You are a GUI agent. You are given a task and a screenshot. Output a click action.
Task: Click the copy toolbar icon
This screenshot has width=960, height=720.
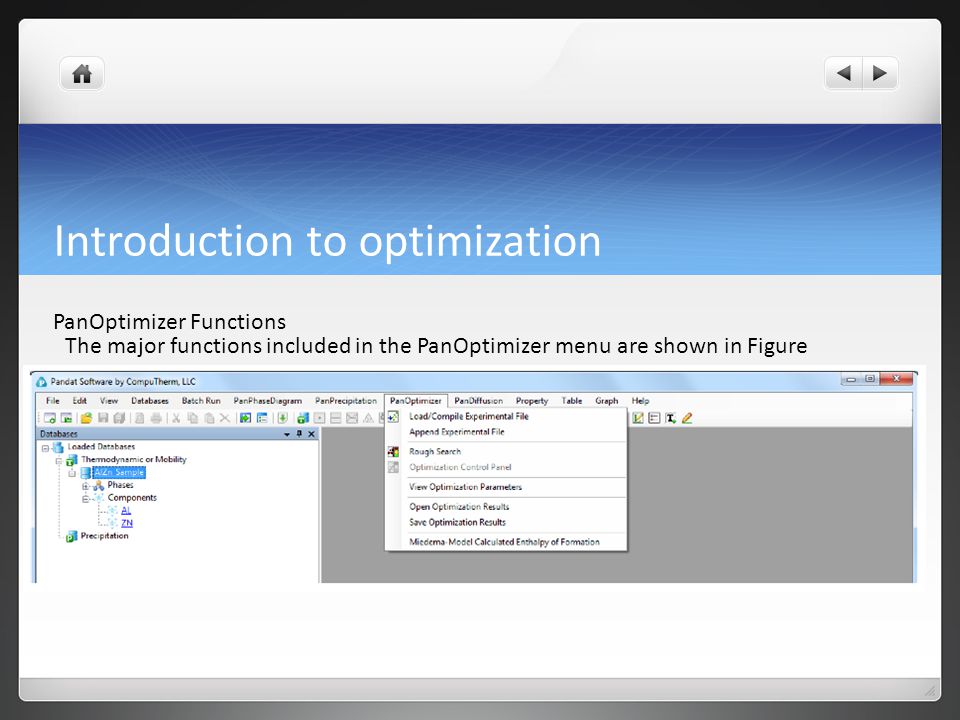pyautogui.click(x=192, y=418)
